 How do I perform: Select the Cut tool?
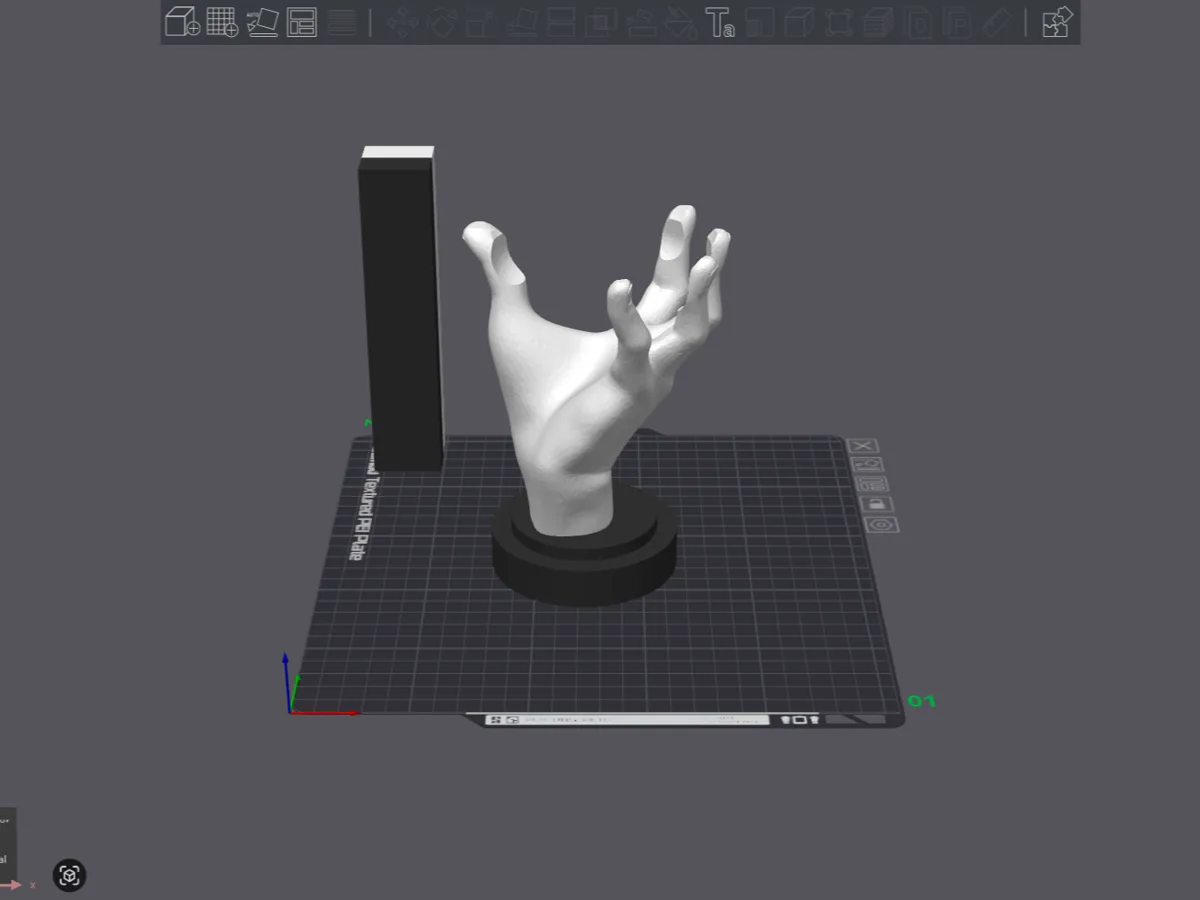point(563,22)
